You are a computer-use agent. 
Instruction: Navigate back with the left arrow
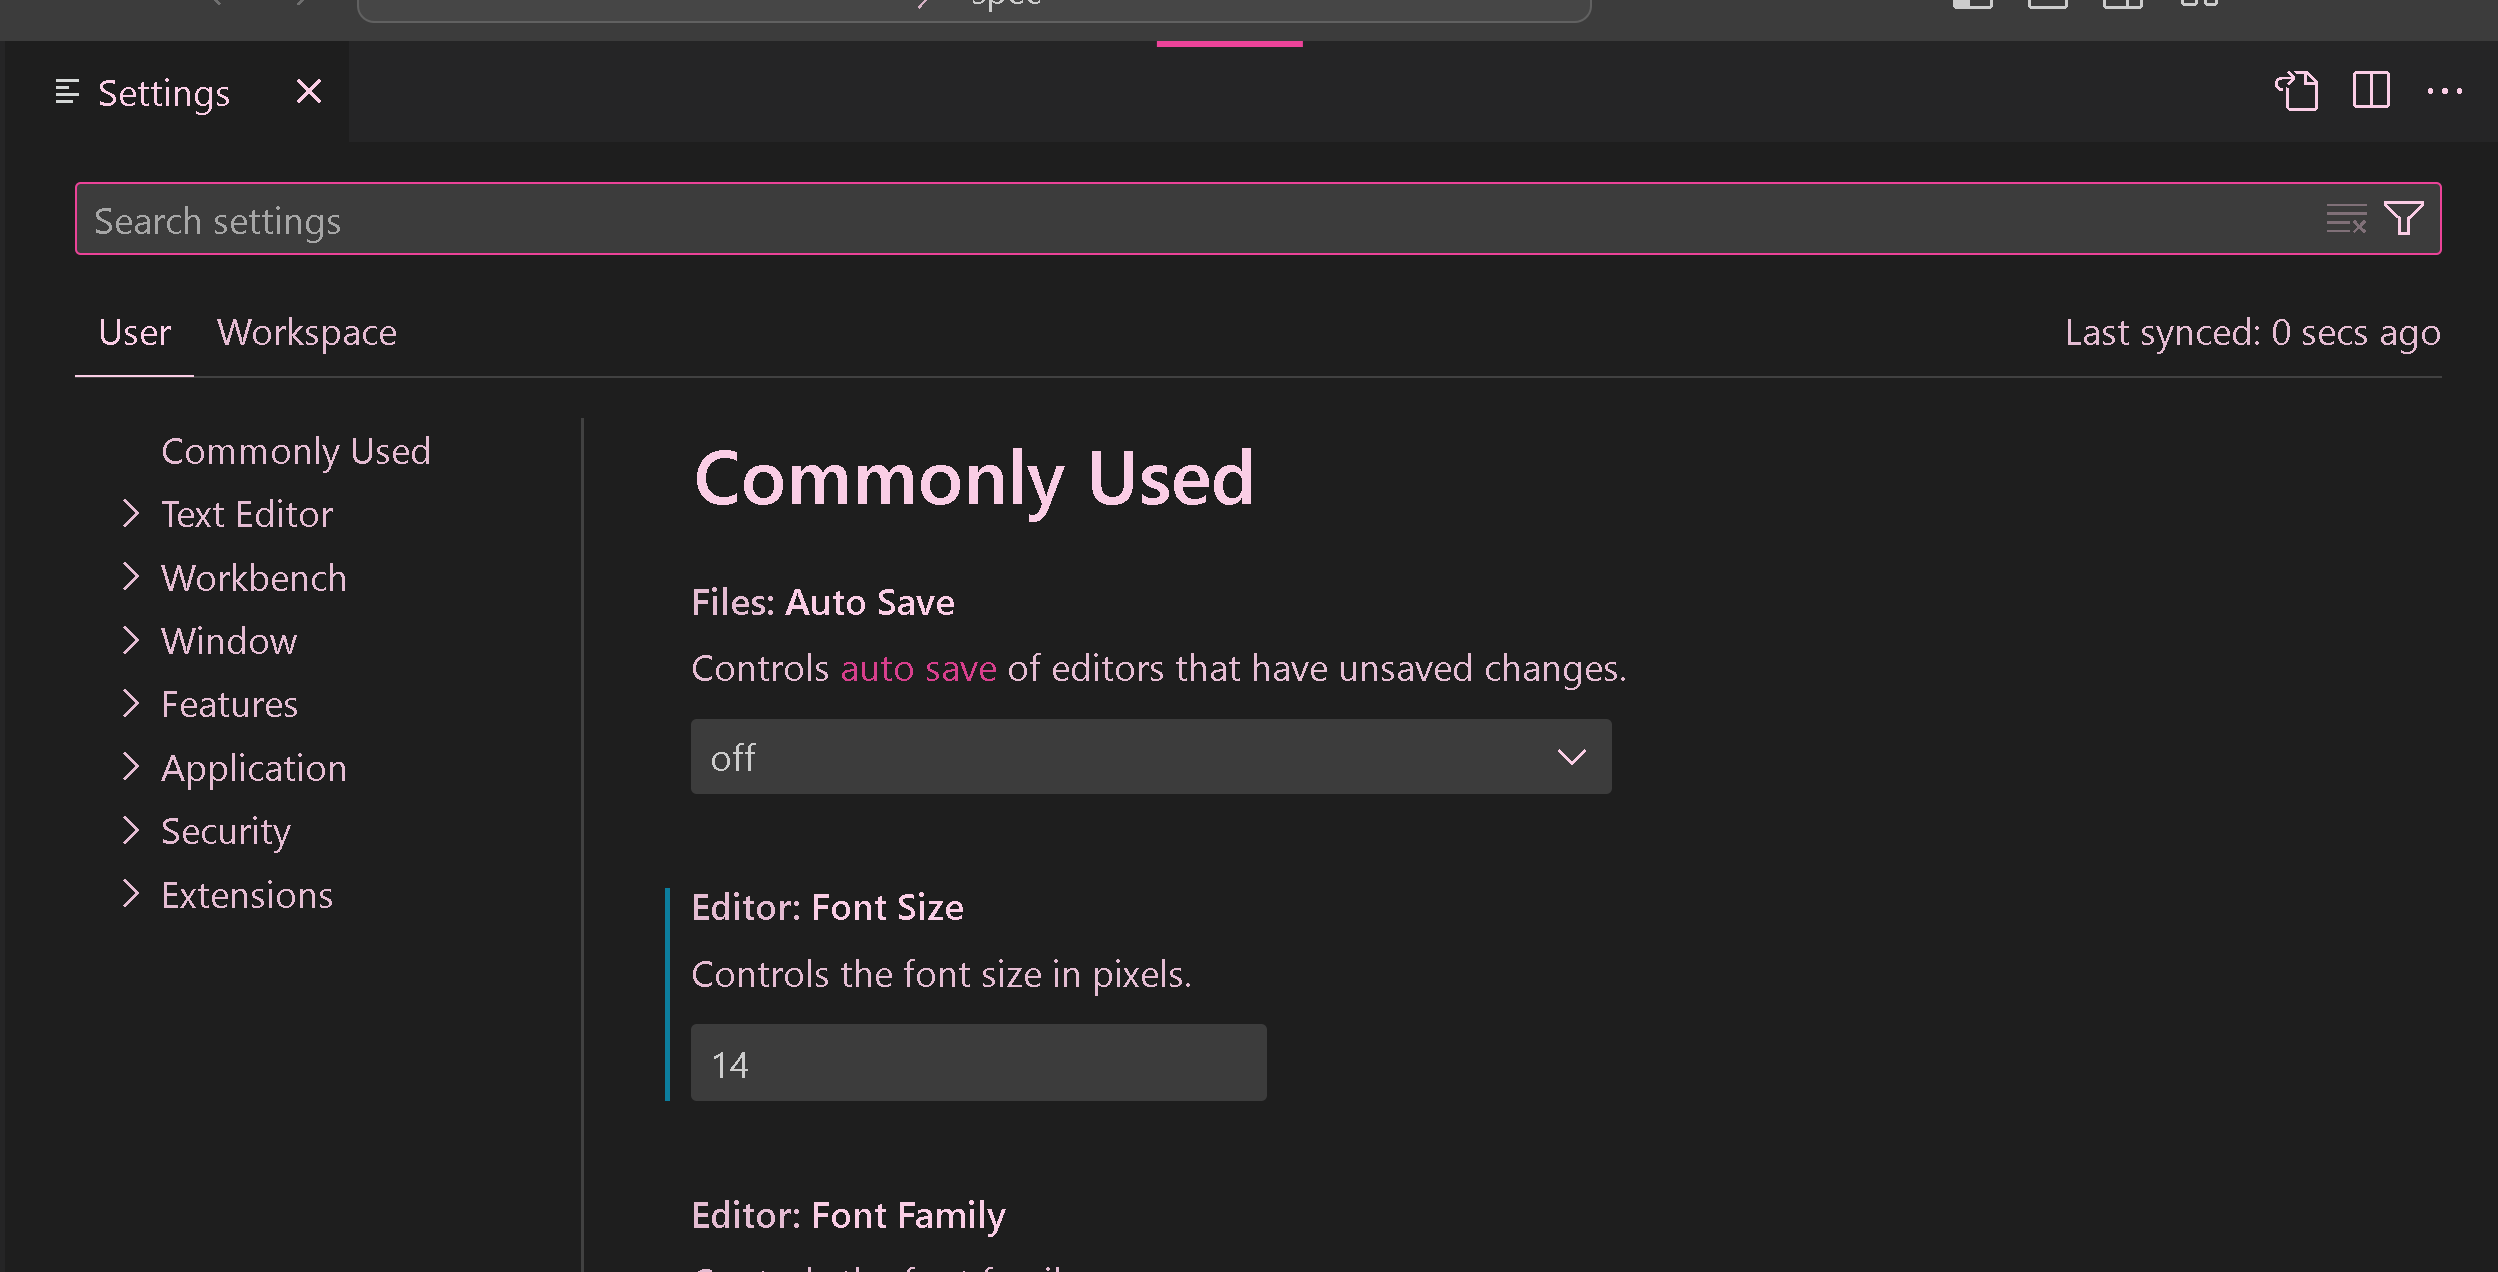pos(215,5)
